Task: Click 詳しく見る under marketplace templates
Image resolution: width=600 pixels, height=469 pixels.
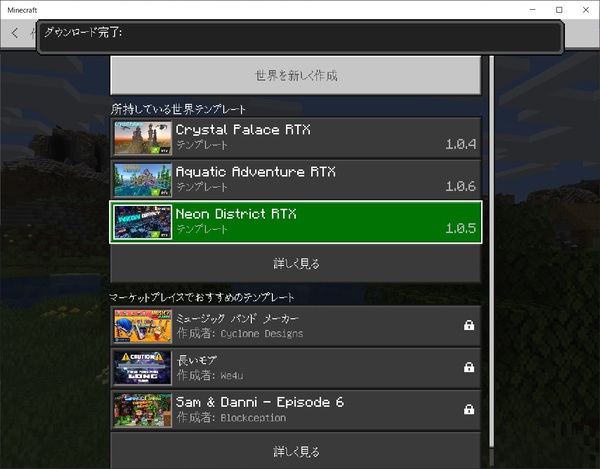Action: (x=296, y=451)
